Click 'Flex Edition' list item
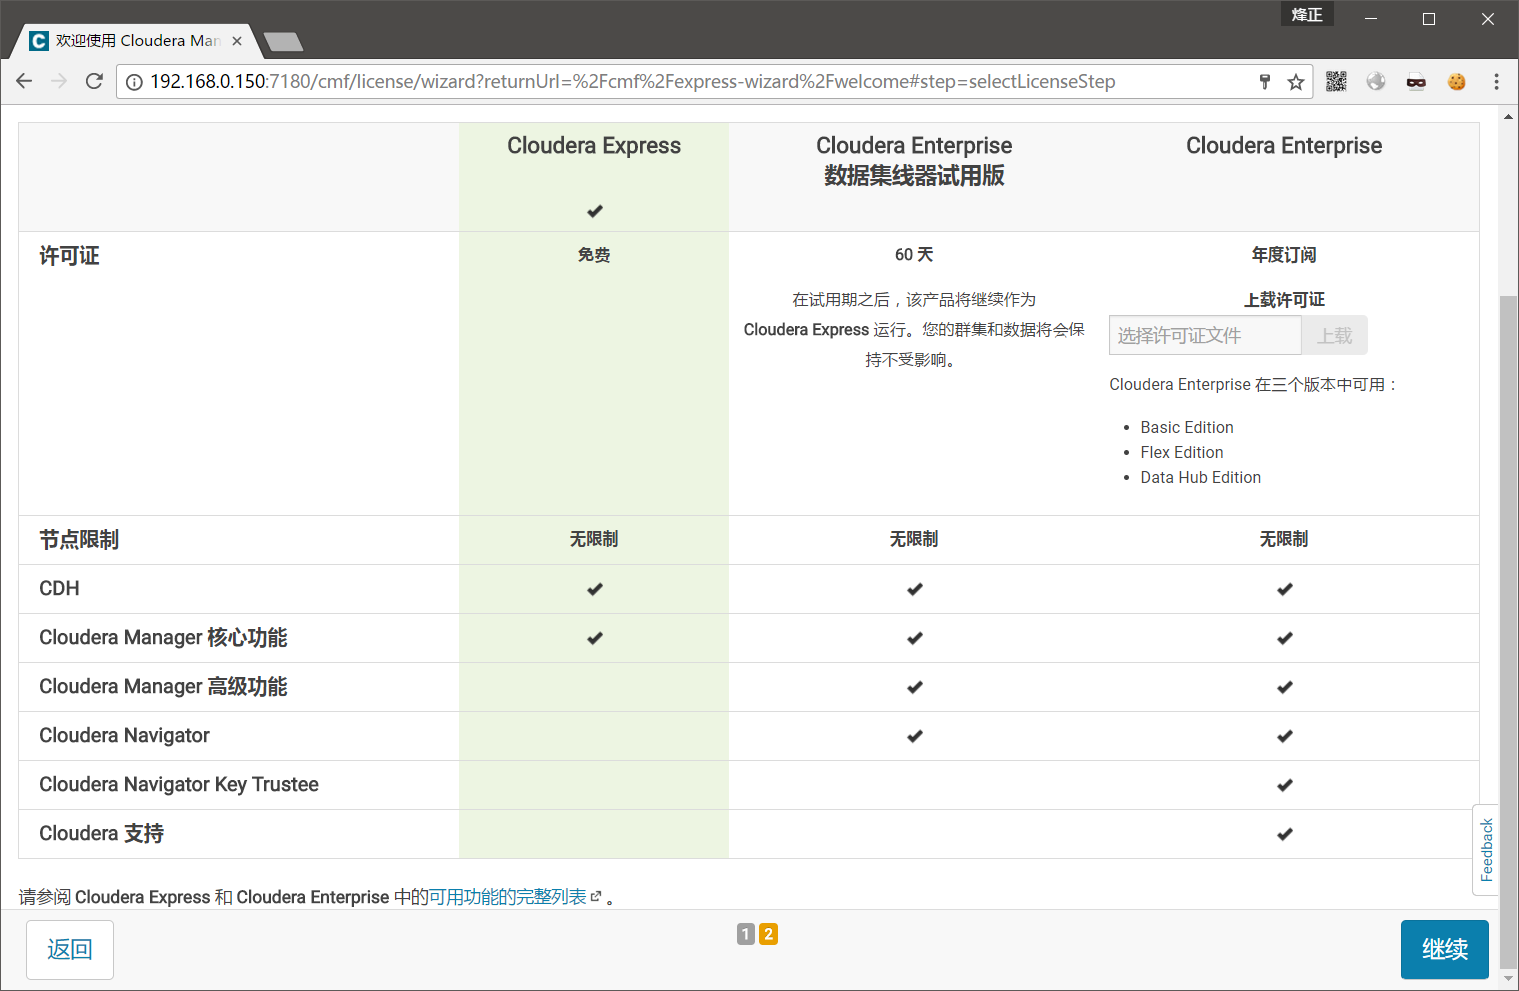 click(1182, 452)
